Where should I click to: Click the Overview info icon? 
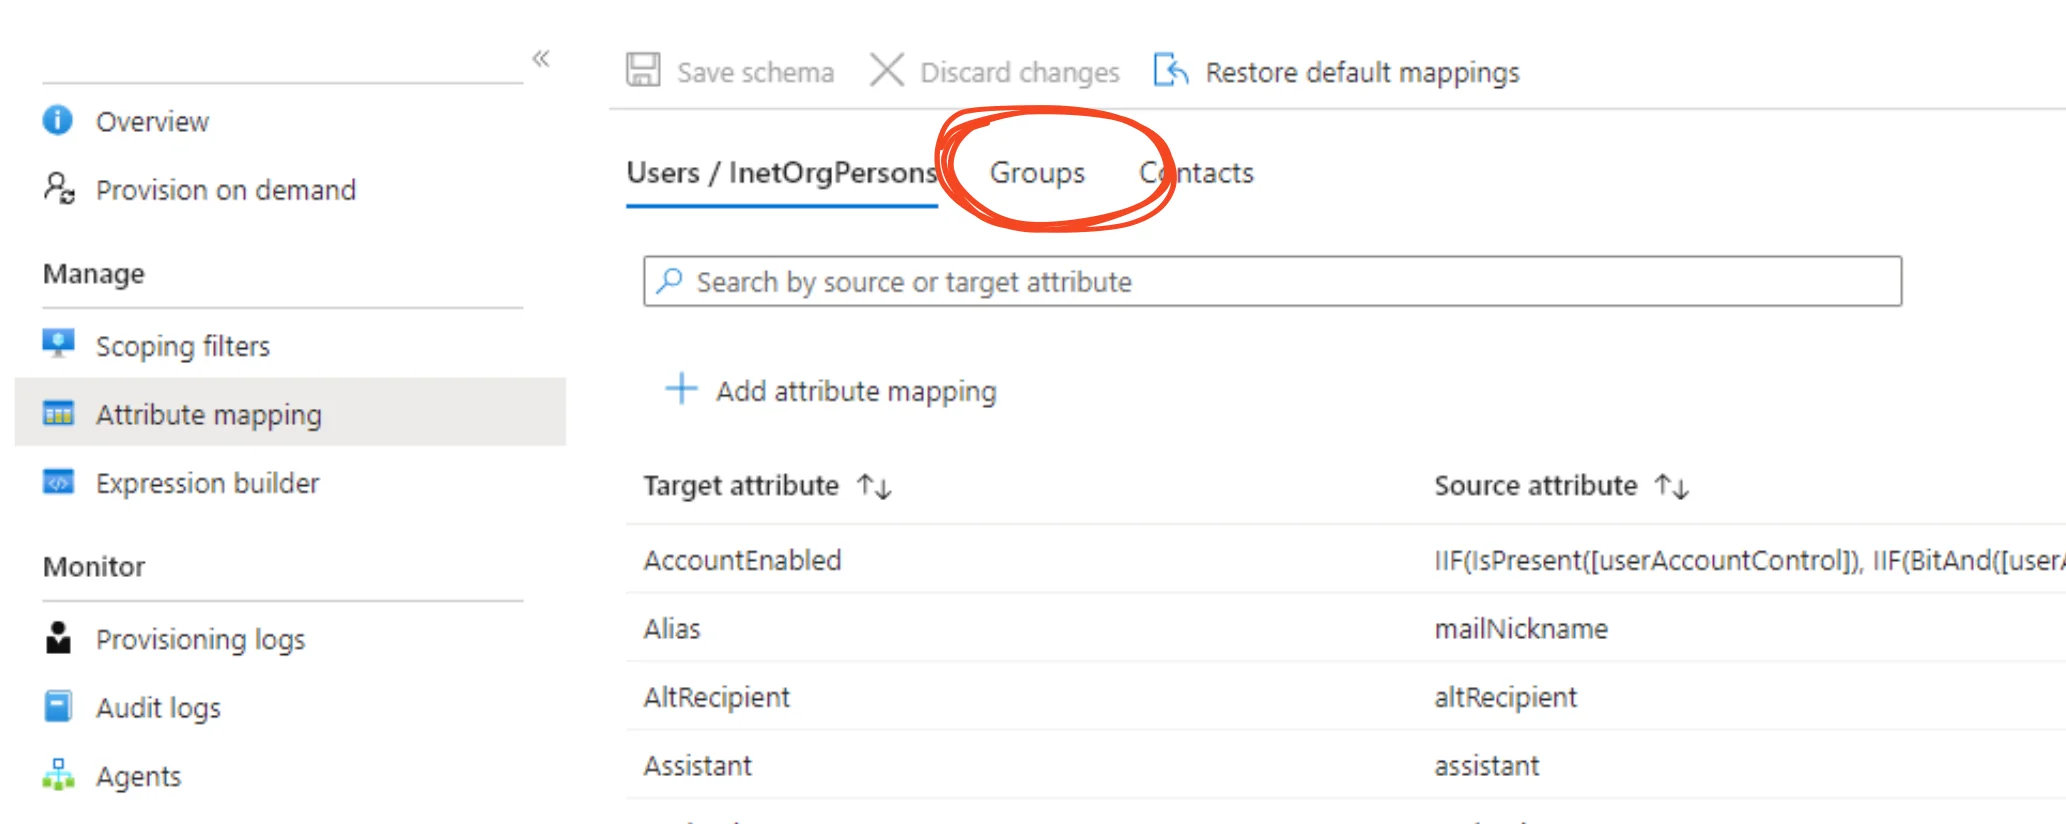click(58, 120)
